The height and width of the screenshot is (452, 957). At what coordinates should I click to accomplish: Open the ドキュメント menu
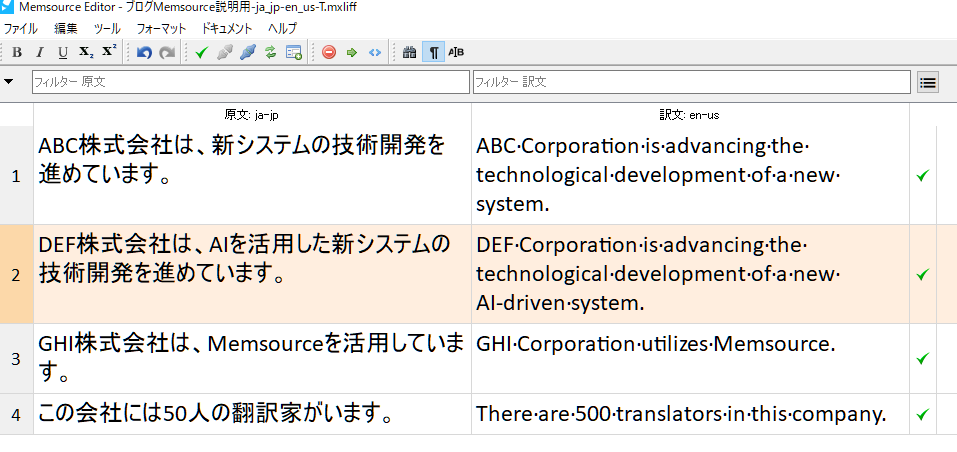click(226, 29)
